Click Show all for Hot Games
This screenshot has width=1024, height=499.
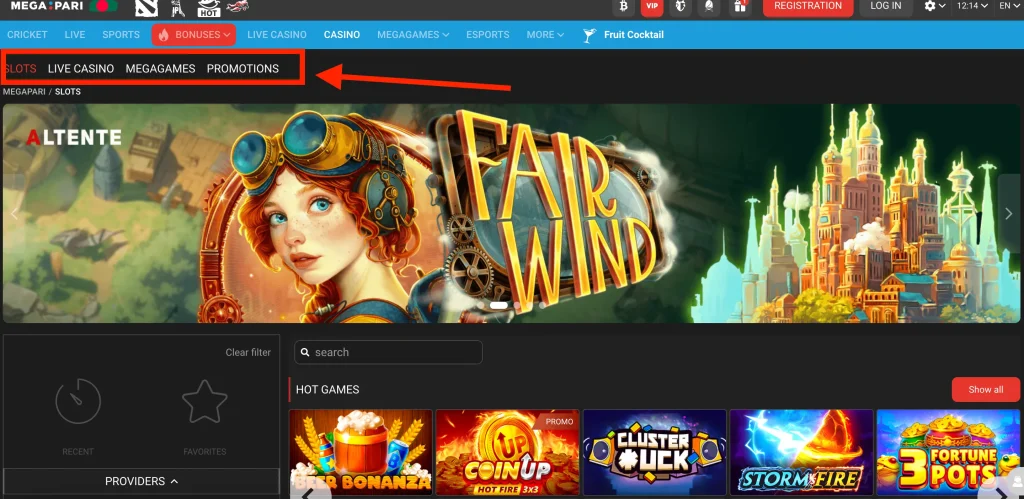[985, 389]
